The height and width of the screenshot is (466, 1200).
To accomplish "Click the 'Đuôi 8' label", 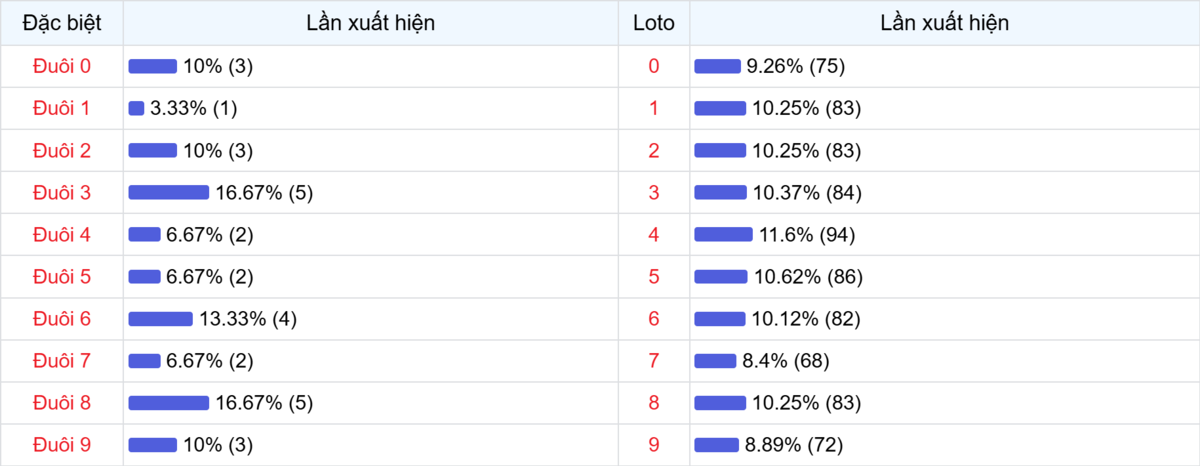I will point(62,403).
